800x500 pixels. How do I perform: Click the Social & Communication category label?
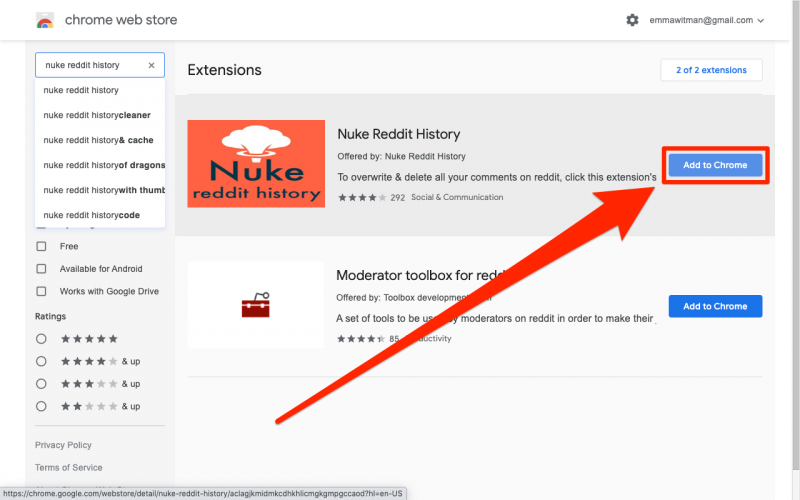(x=457, y=197)
